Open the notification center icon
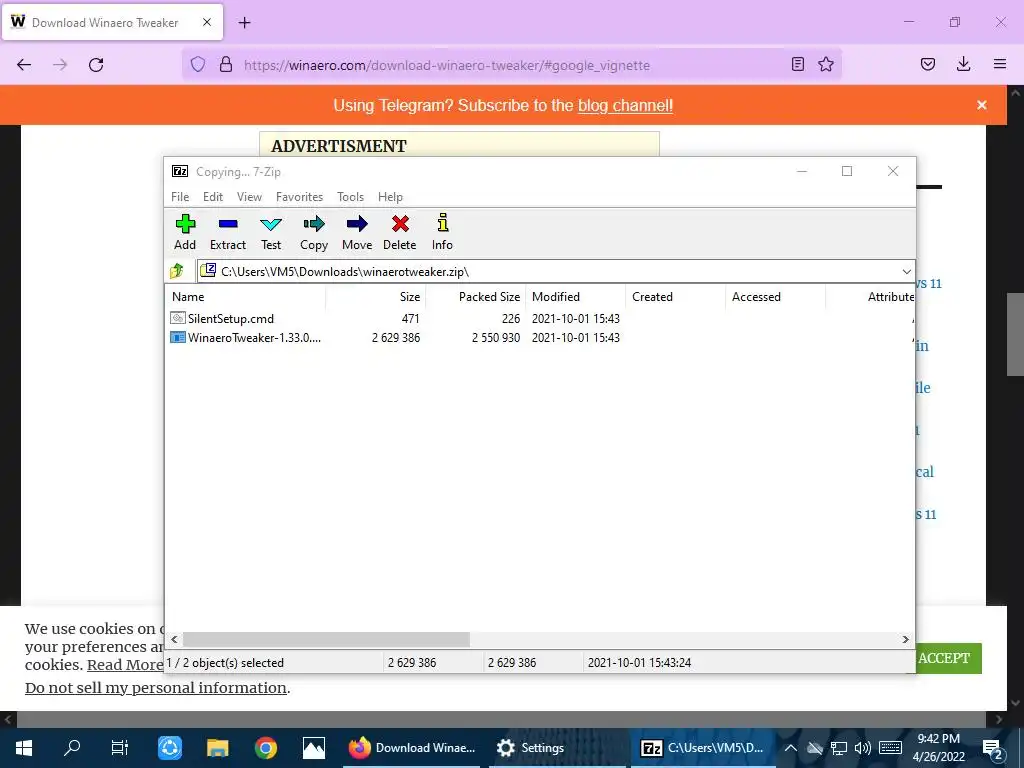Image resolution: width=1024 pixels, height=768 pixels. click(x=993, y=749)
